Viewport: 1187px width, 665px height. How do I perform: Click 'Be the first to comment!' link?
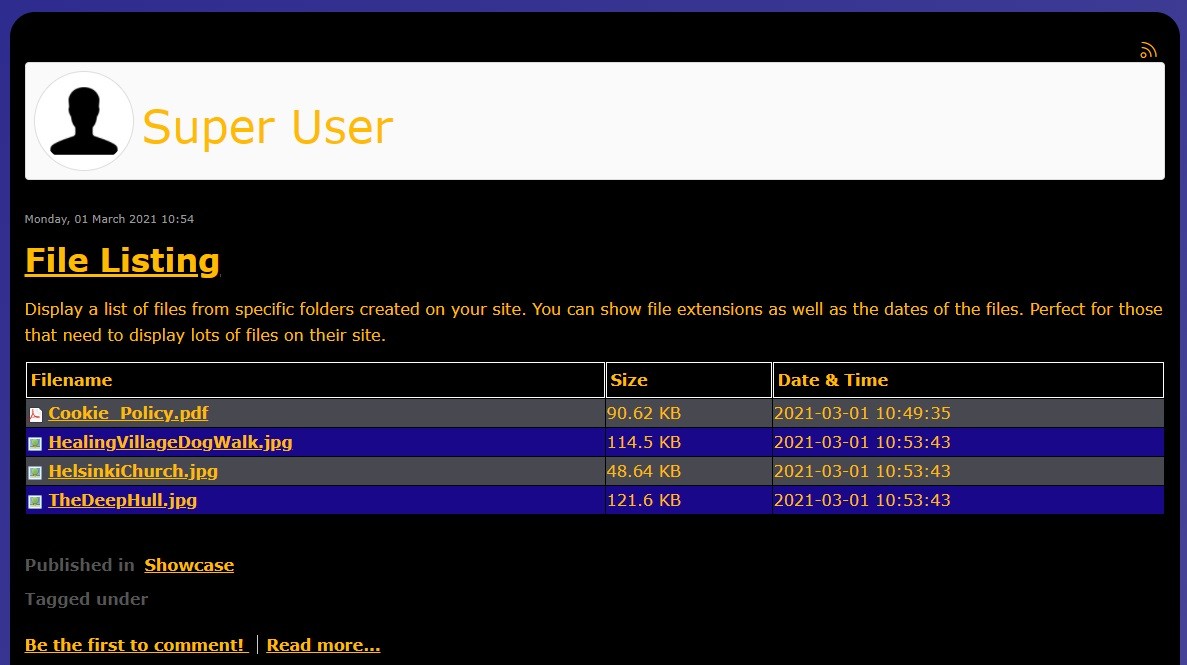tap(136, 645)
